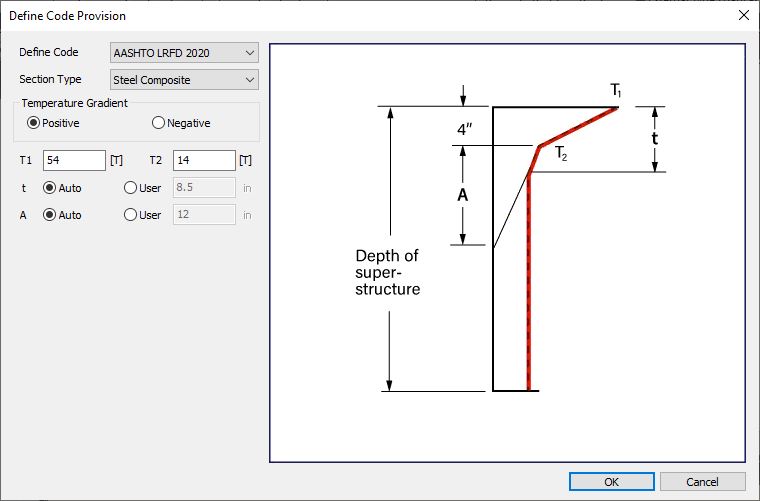Expand the Section Type combo box

183,80
